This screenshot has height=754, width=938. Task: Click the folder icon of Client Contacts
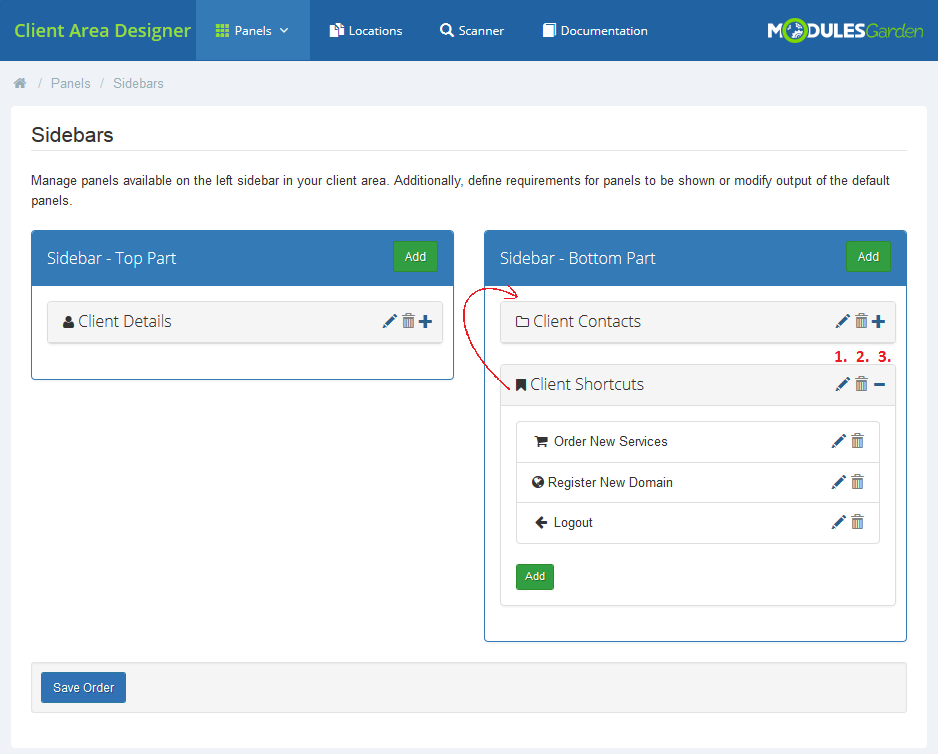click(522, 322)
